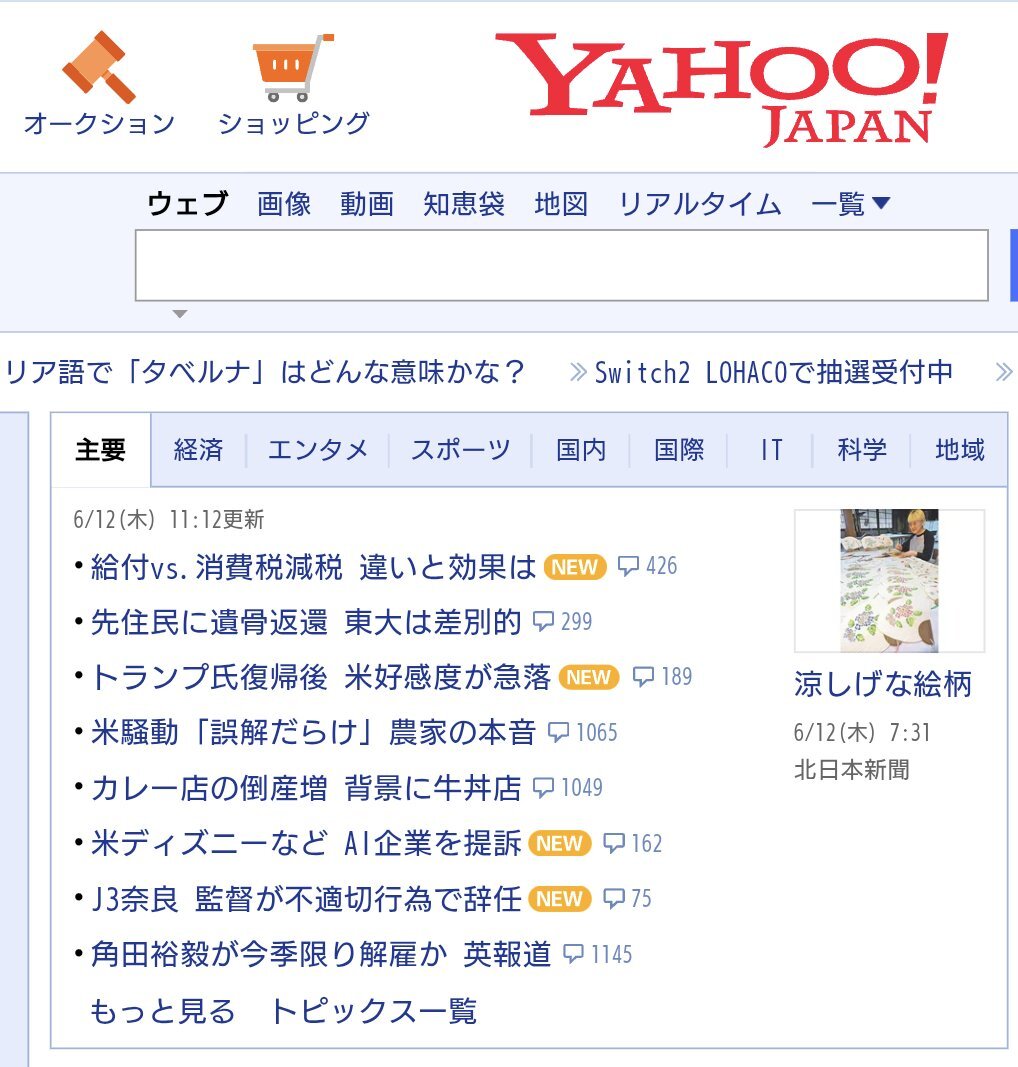This screenshot has width=1018, height=1067.
Task: Expand the 一覧 search category dropdown
Action: [851, 203]
